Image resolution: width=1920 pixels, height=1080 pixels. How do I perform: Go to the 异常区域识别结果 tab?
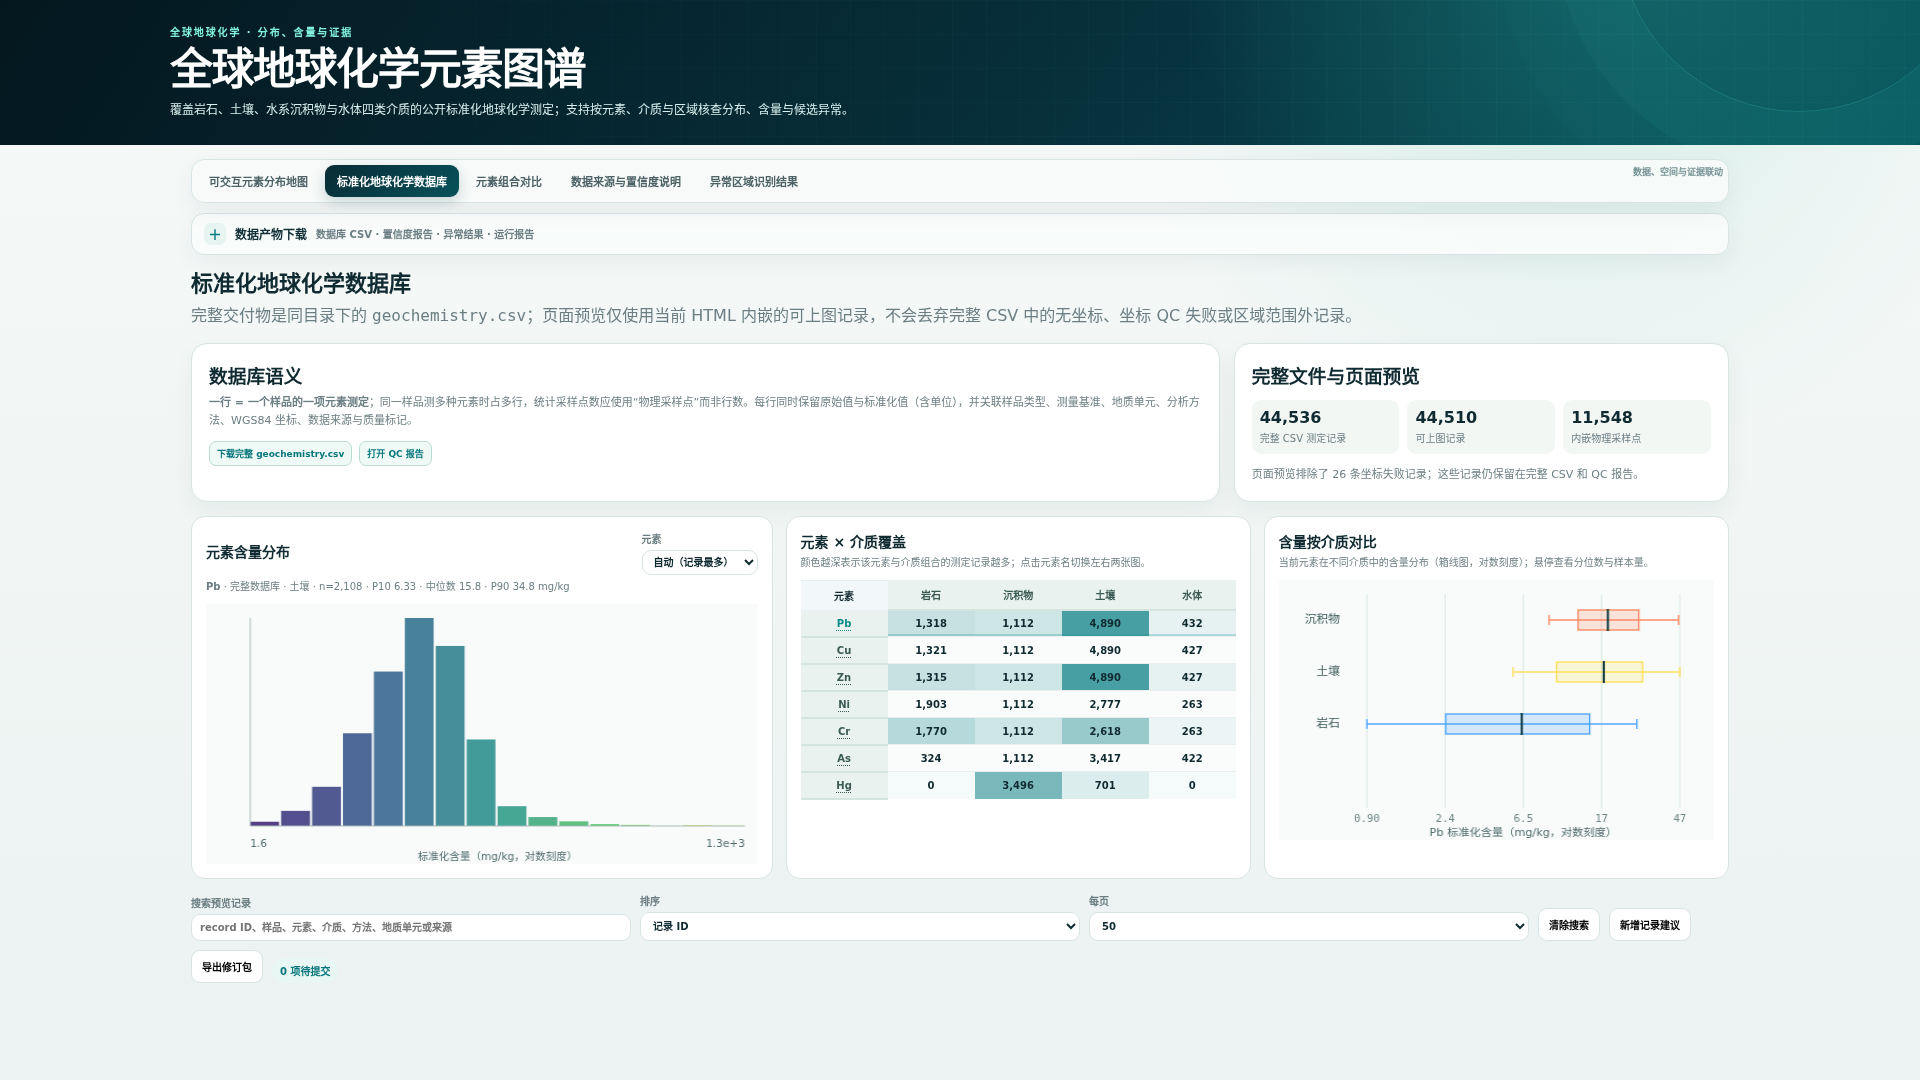tap(754, 182)
